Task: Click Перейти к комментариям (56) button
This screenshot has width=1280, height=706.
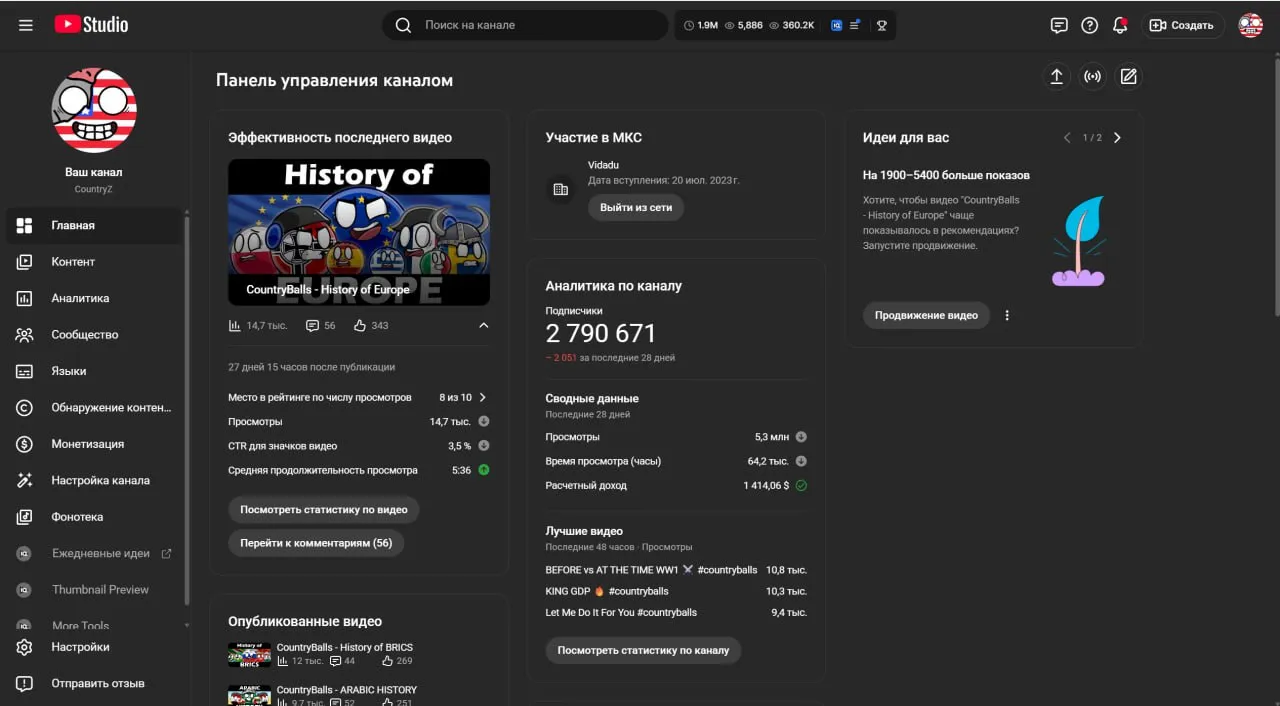Action: pyautogui.click(x=316, y=543)
